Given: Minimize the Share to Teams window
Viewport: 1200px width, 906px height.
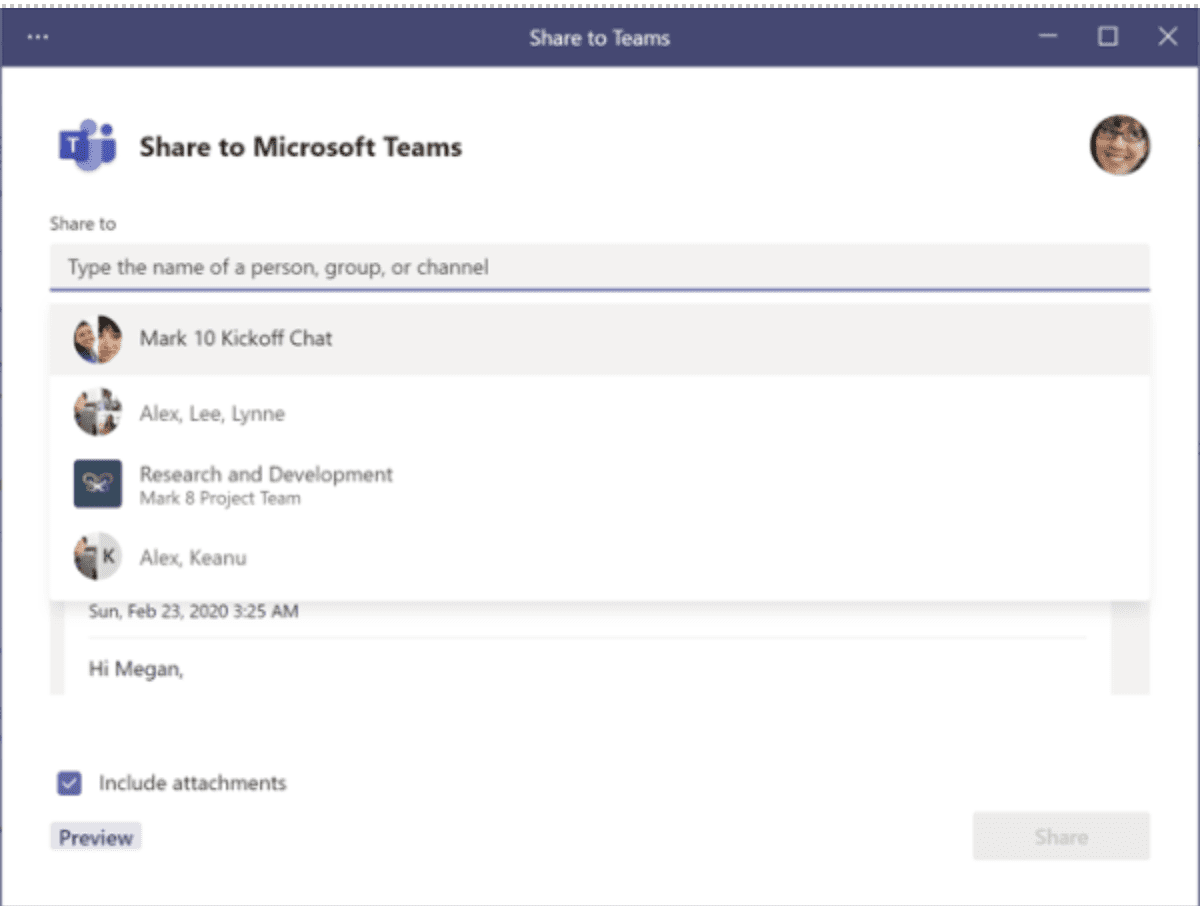Looking at the screenshot, I should [1048, 37].
